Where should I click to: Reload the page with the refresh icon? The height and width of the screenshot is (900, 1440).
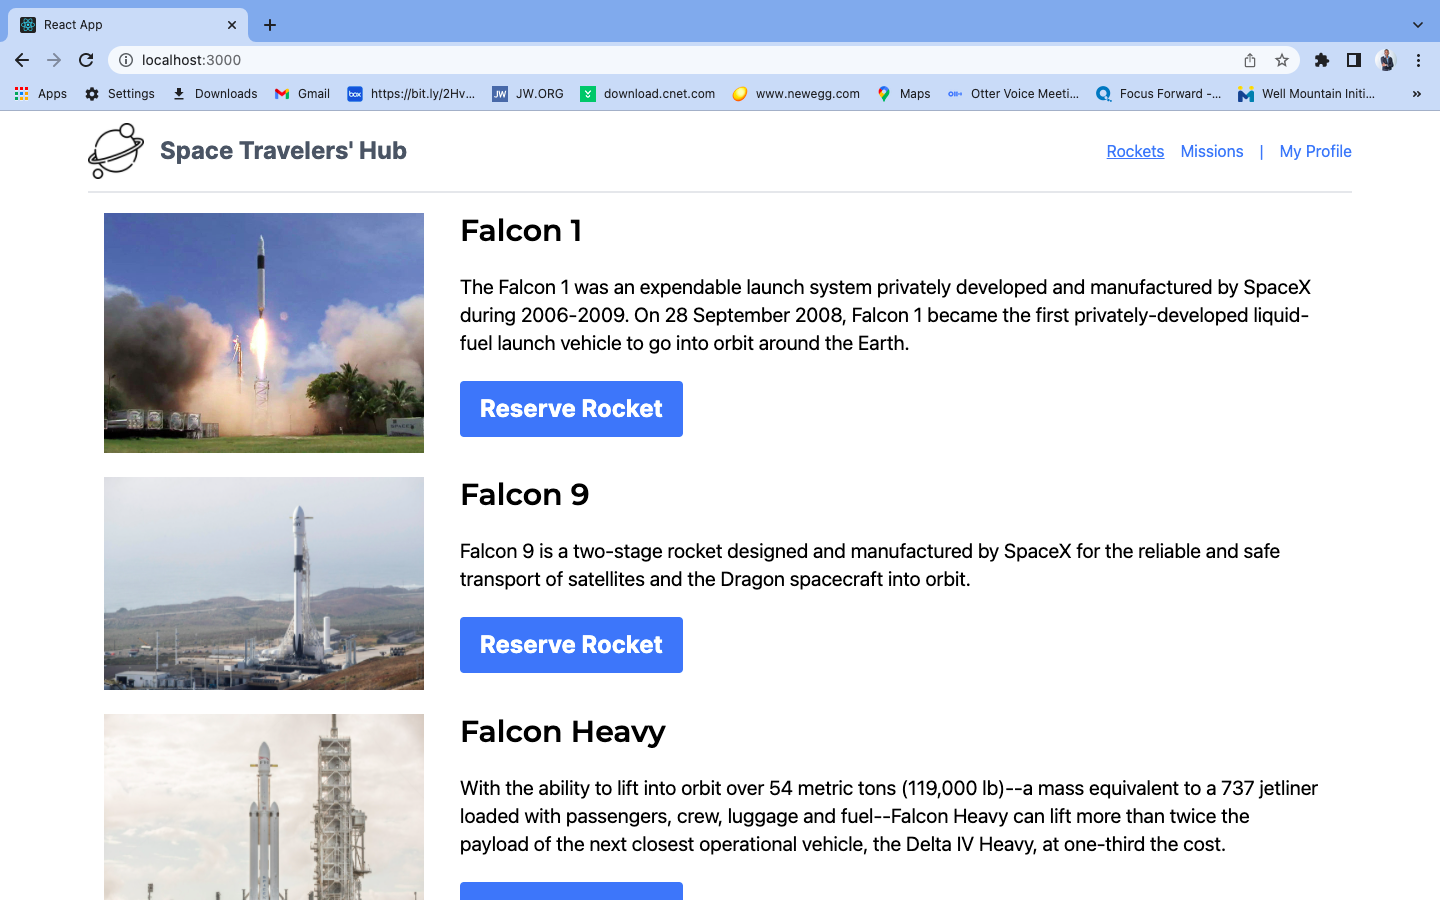(86, 60)
